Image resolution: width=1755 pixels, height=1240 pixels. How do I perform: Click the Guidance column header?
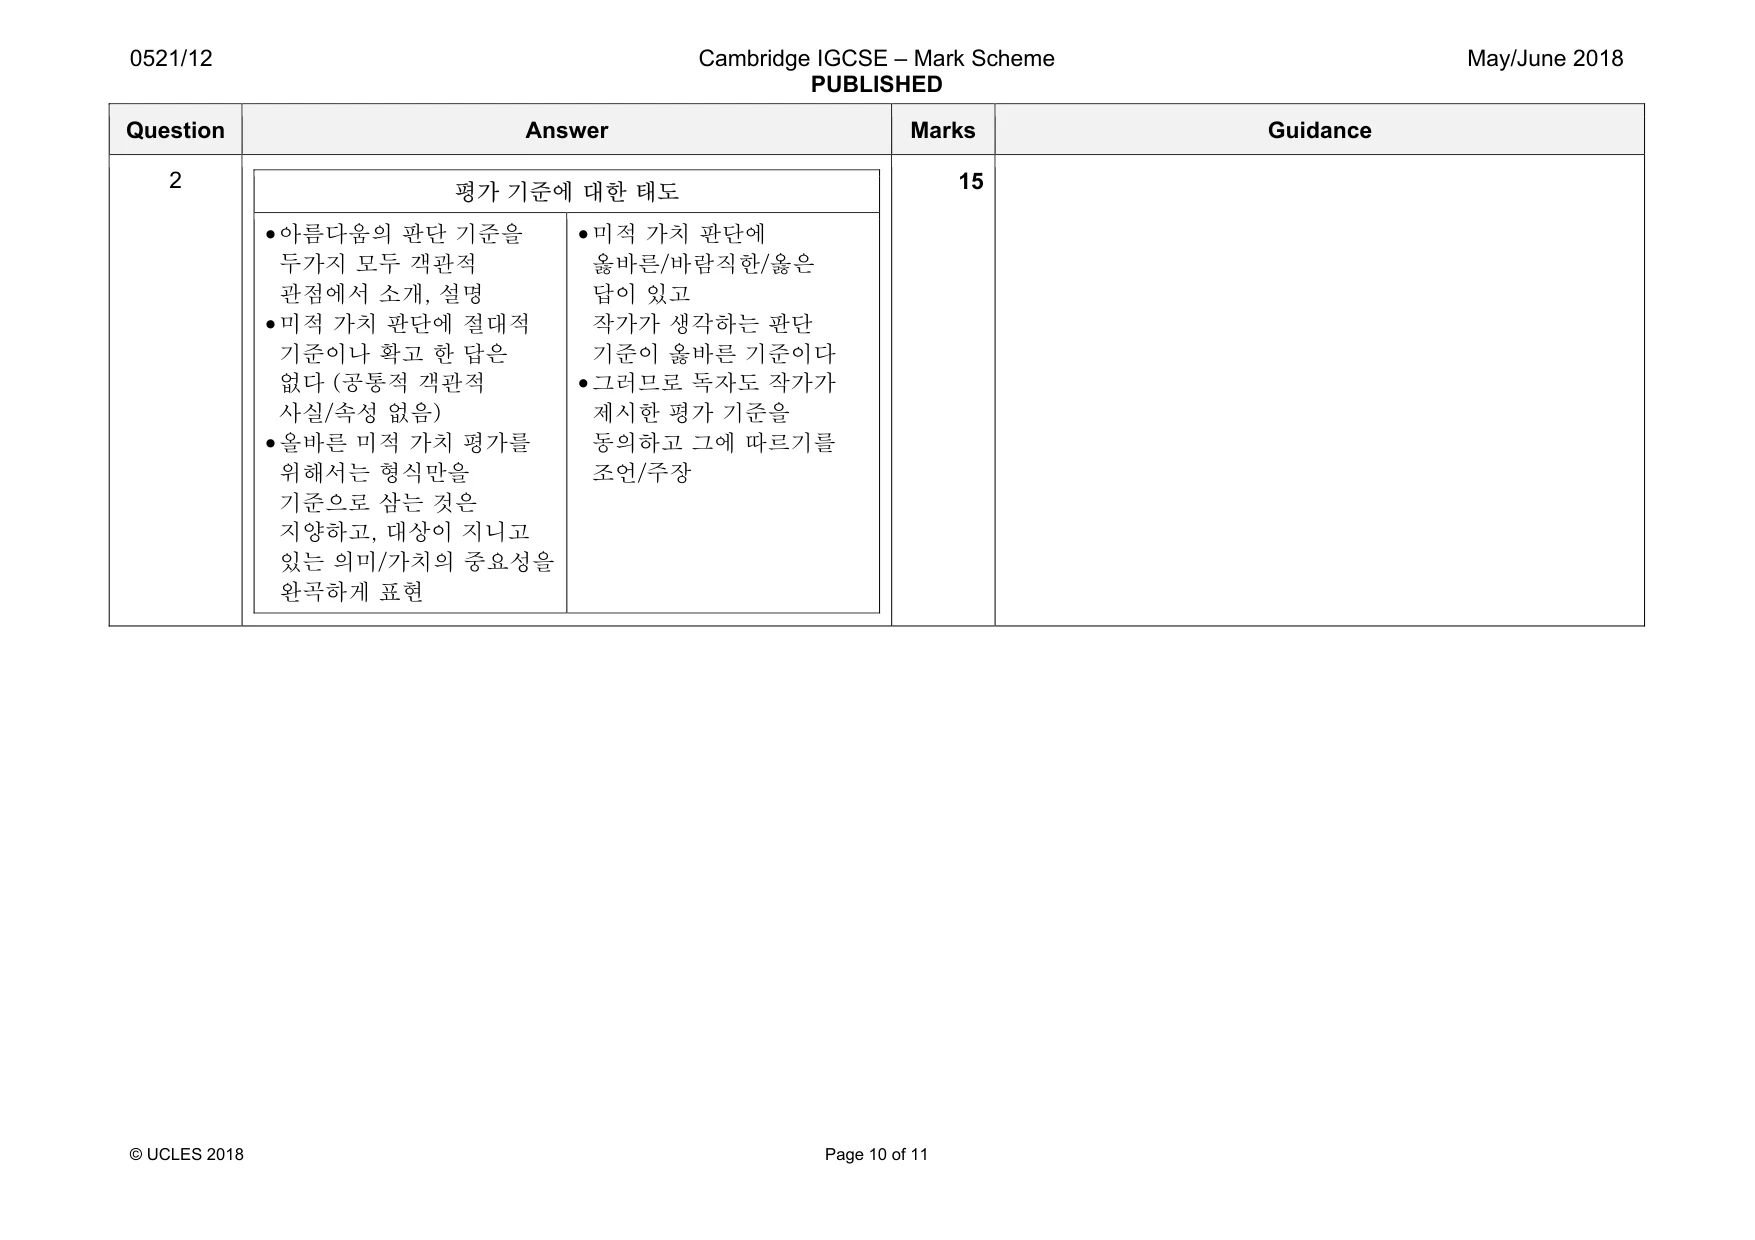click(1319, 130)
